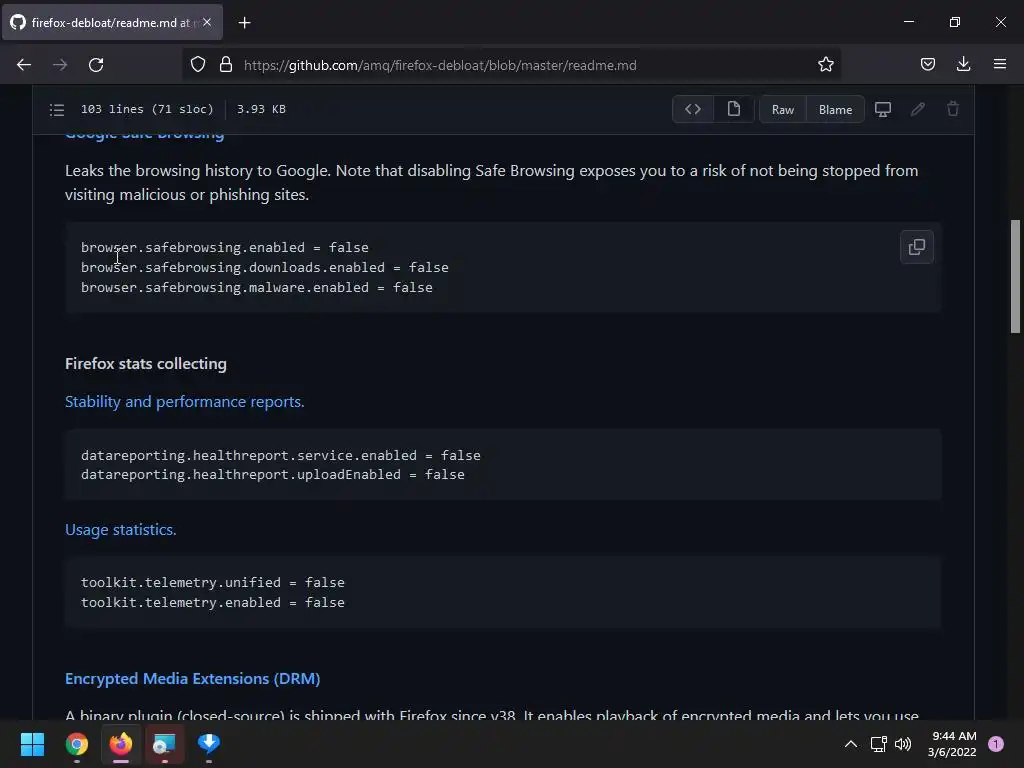Image resolution: width=1024 pixels, height=768 pixels.
Task: Bookmark this page with the star
Action: coord(825,65)
